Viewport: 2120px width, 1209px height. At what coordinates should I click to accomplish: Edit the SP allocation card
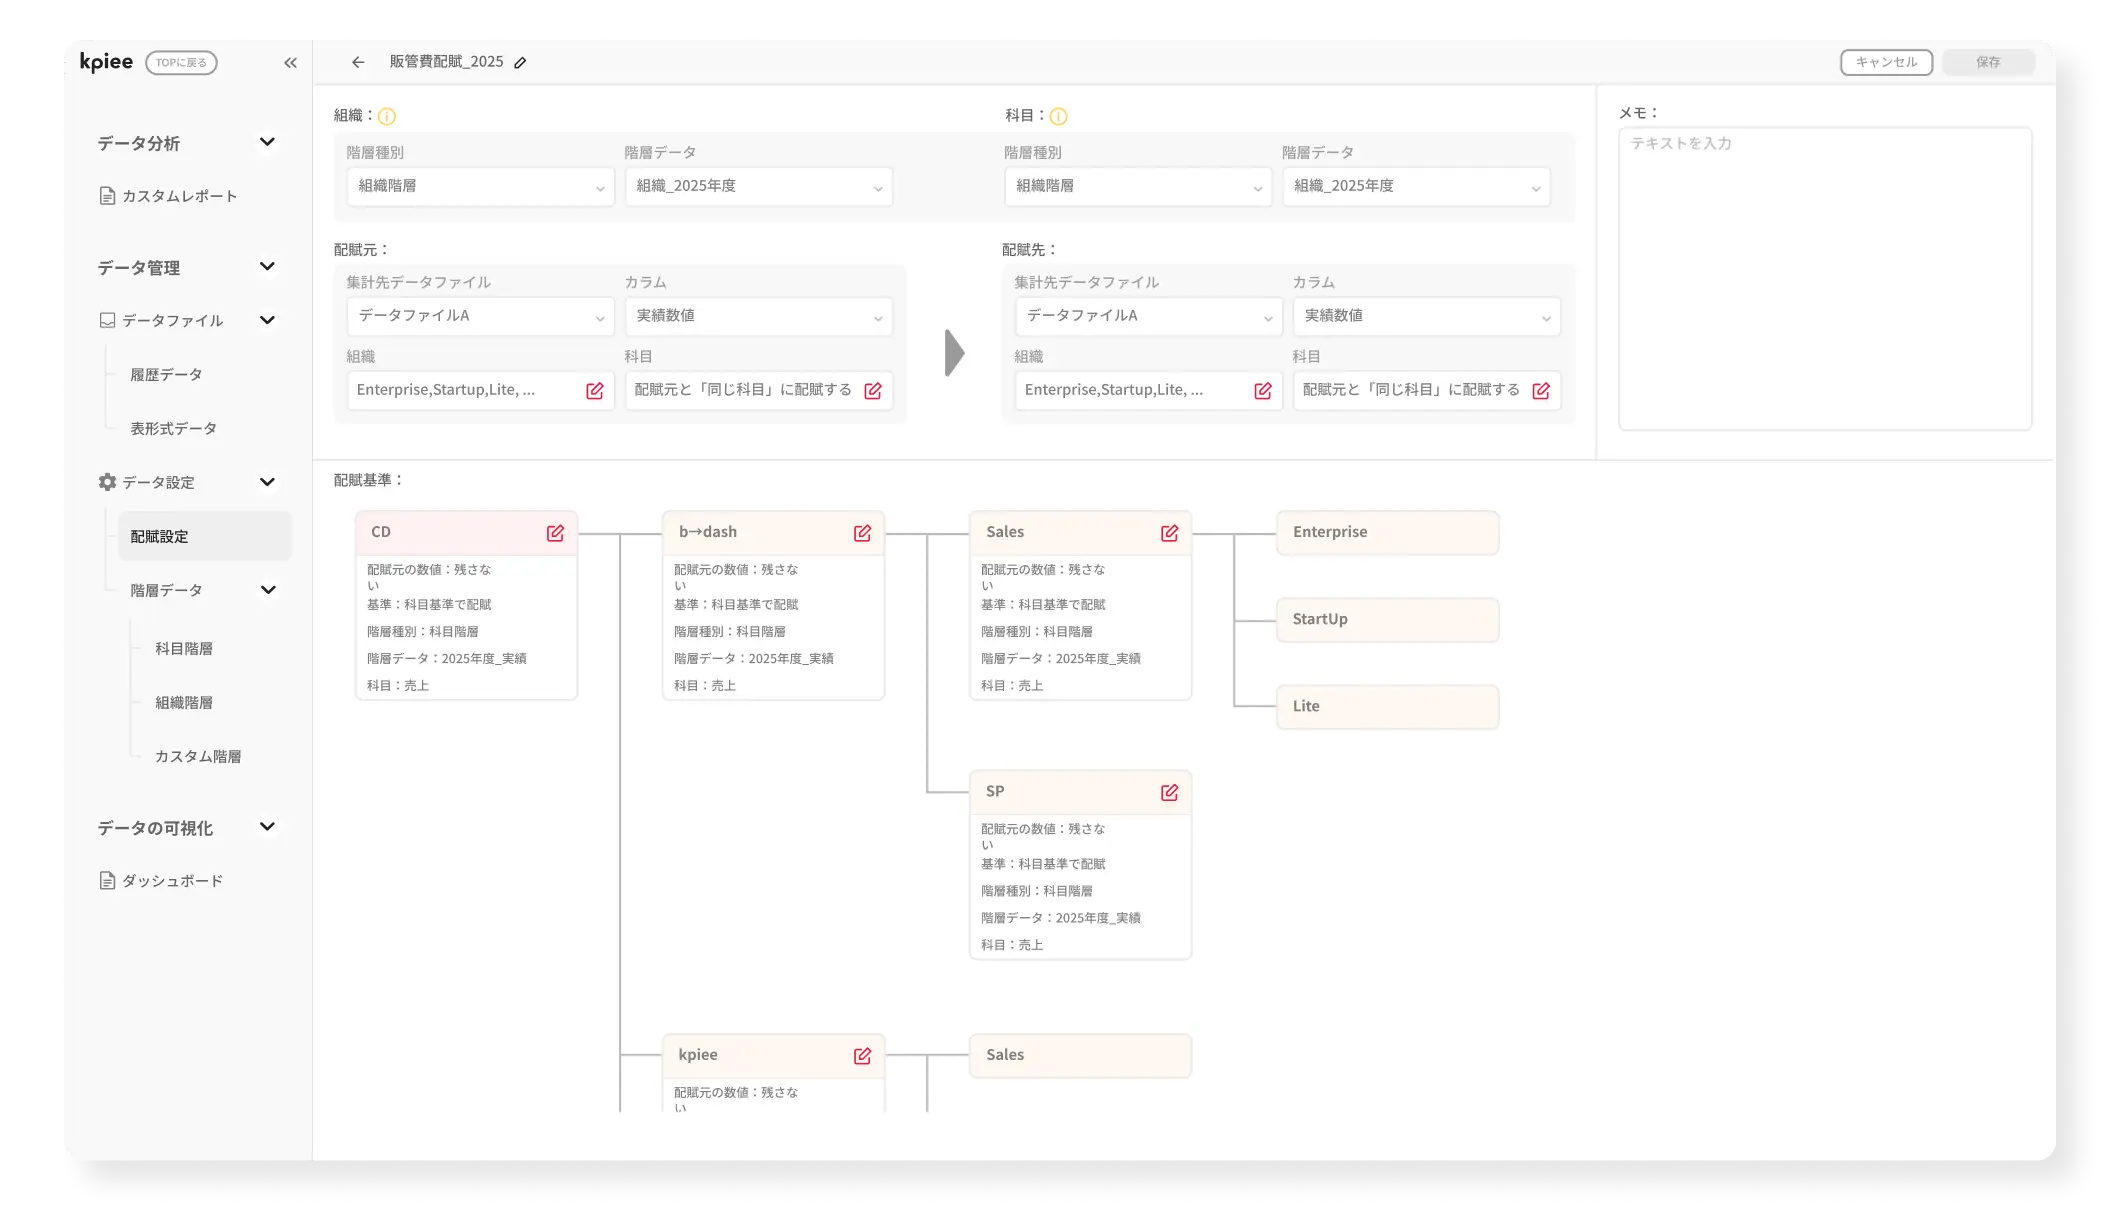click(x=1169, y=793)
